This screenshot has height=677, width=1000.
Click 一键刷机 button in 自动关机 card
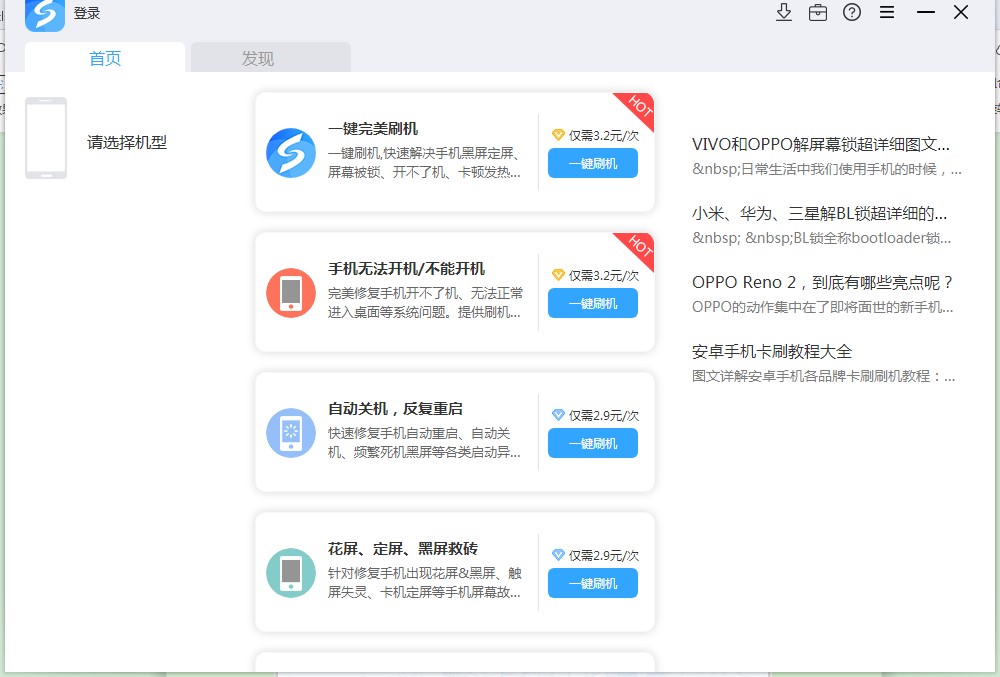(x=593, y=443)
